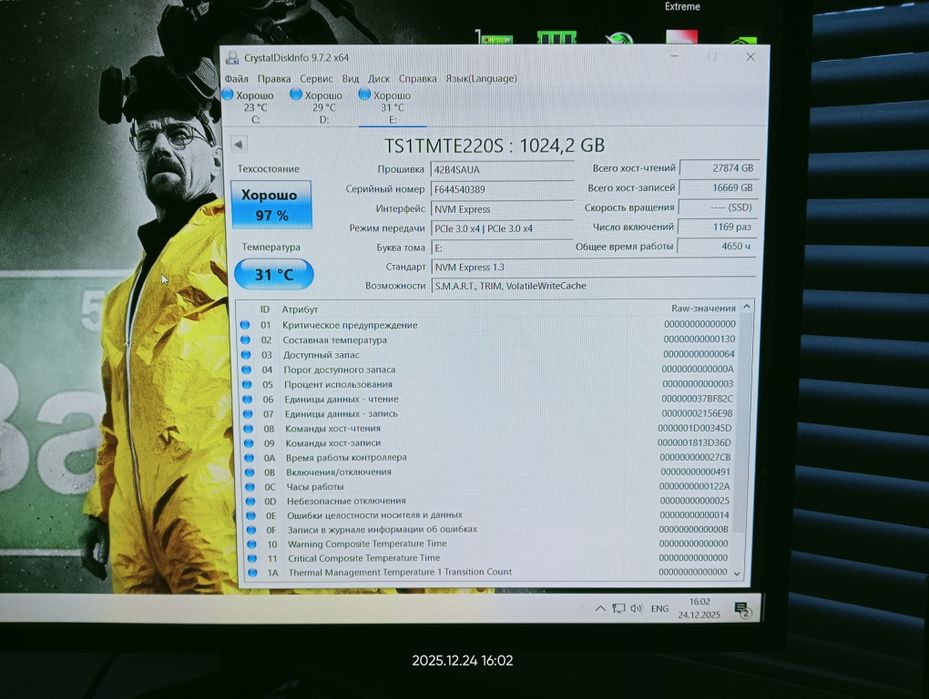The height and width of the screenshot is (699, 929).
Task: Click the Интерфейс field NVM Express
Action: pos(502,209)
